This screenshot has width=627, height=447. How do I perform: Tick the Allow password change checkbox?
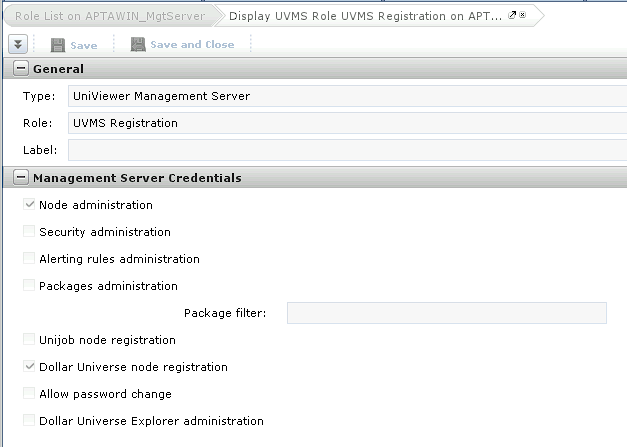point(29,393)
